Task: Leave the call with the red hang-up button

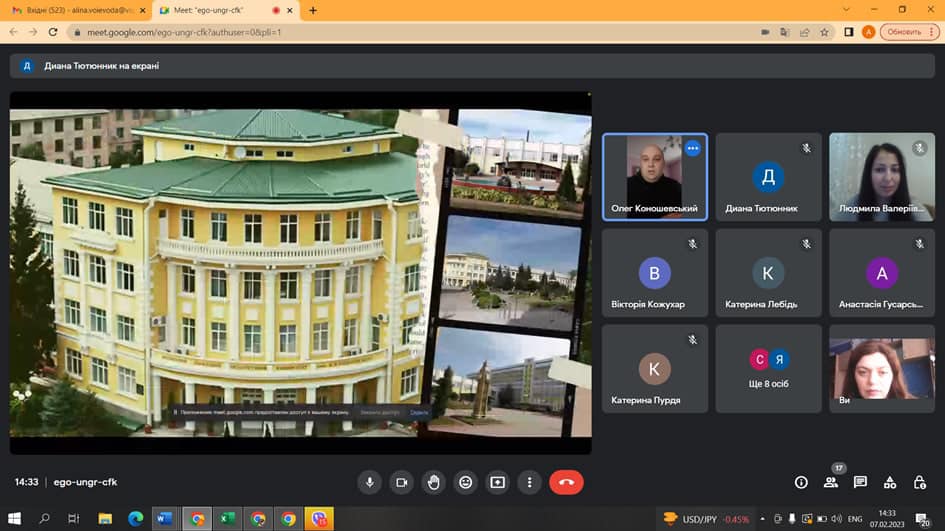Action: click(566, 482)
